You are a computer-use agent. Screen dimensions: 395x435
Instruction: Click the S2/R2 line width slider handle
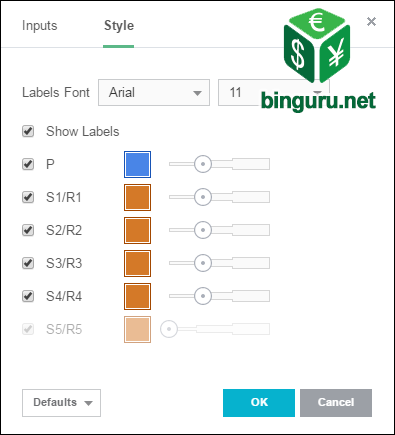pyautogui.click(x=203, y=230)
